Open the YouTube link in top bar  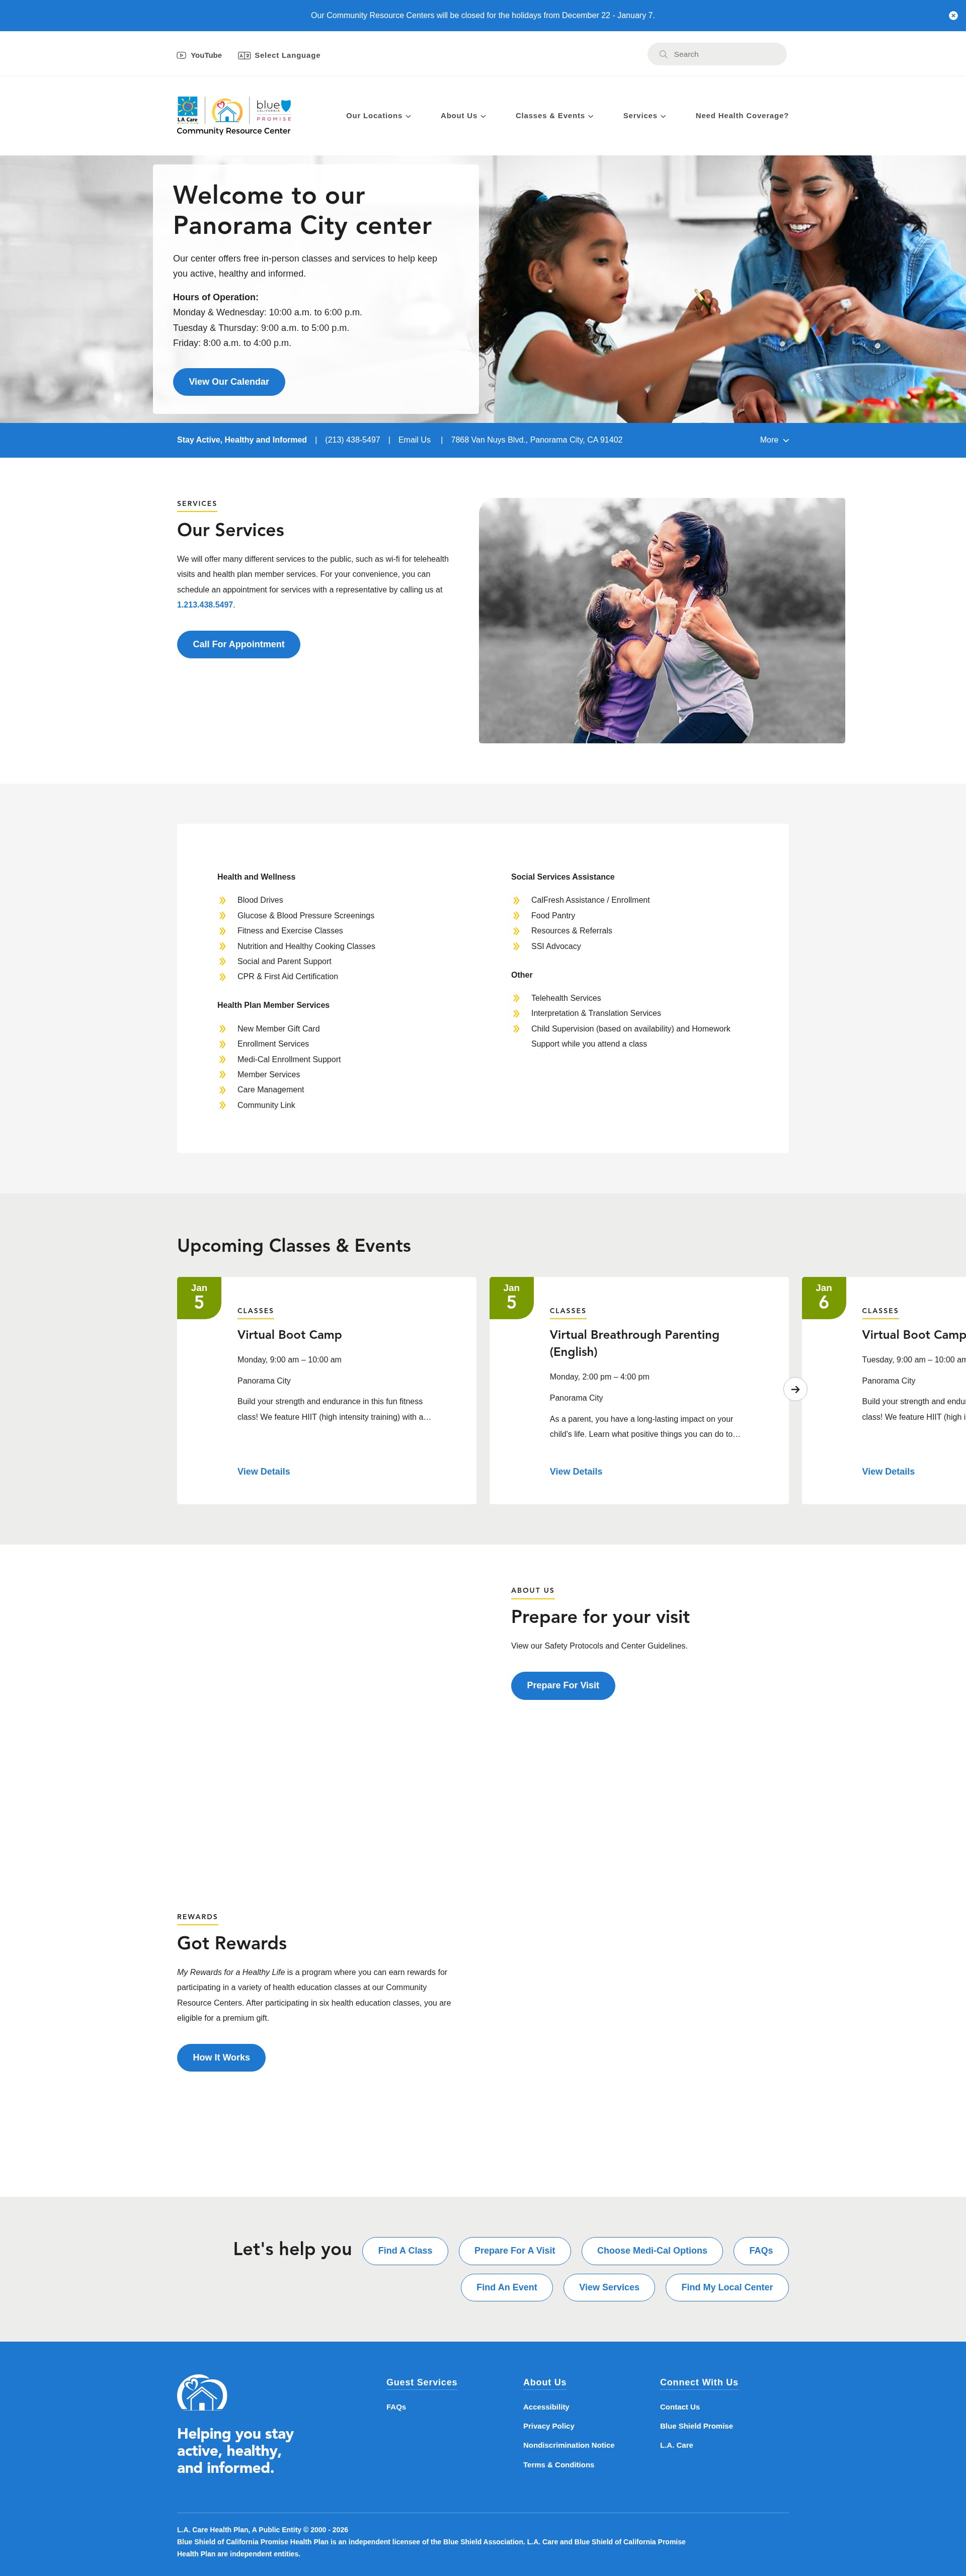[199, 55]
